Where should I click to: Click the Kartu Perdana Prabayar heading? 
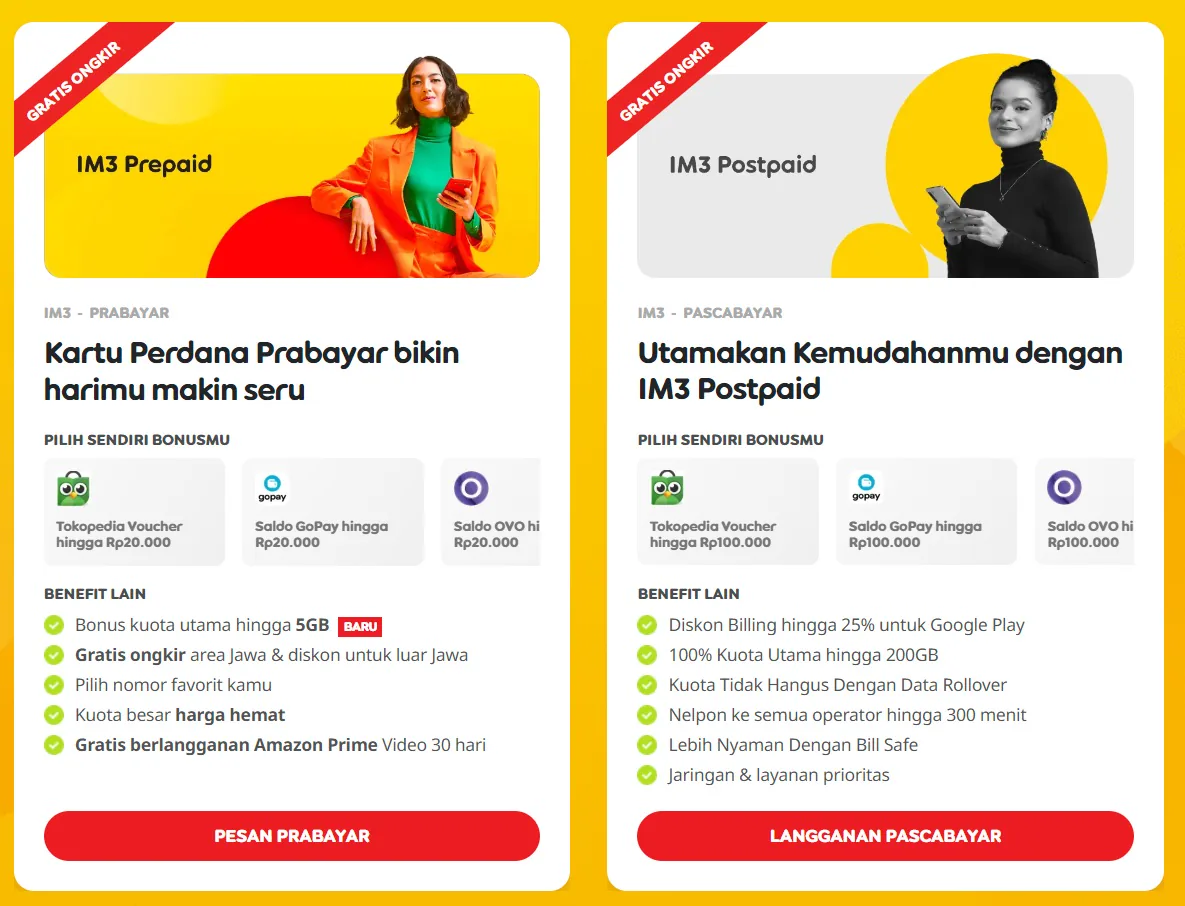tap(252, 371)
